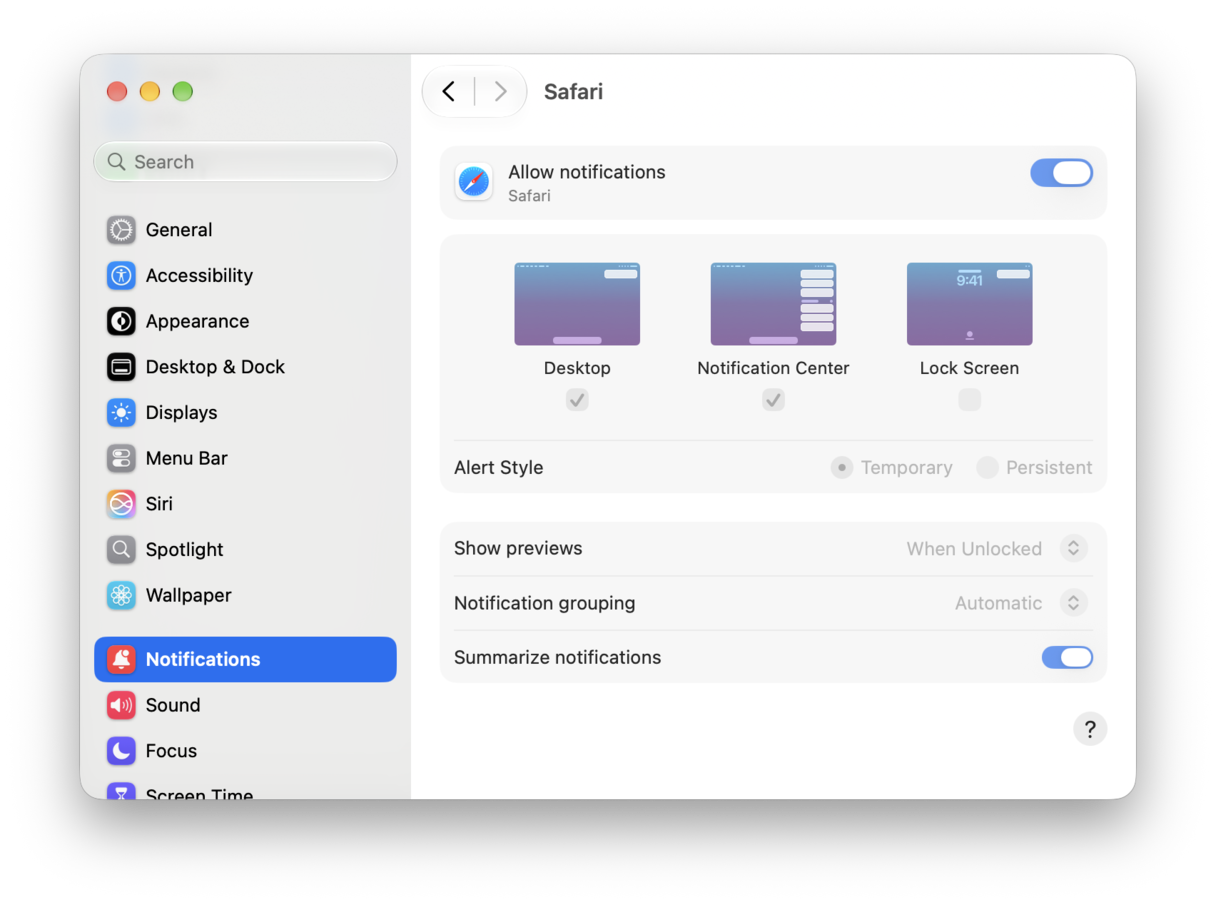Click the Safari compass app icon
Screen dimensions: 1216x905
click(x=474, y=182)
